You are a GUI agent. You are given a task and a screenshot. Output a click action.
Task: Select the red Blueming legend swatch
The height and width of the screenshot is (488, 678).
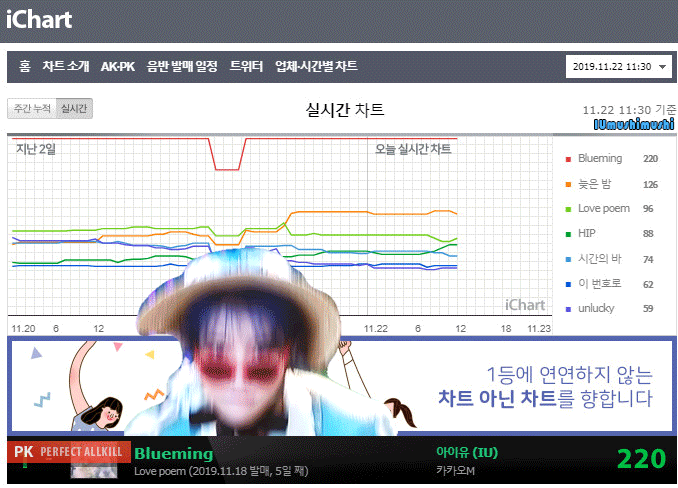click(568, 159)
